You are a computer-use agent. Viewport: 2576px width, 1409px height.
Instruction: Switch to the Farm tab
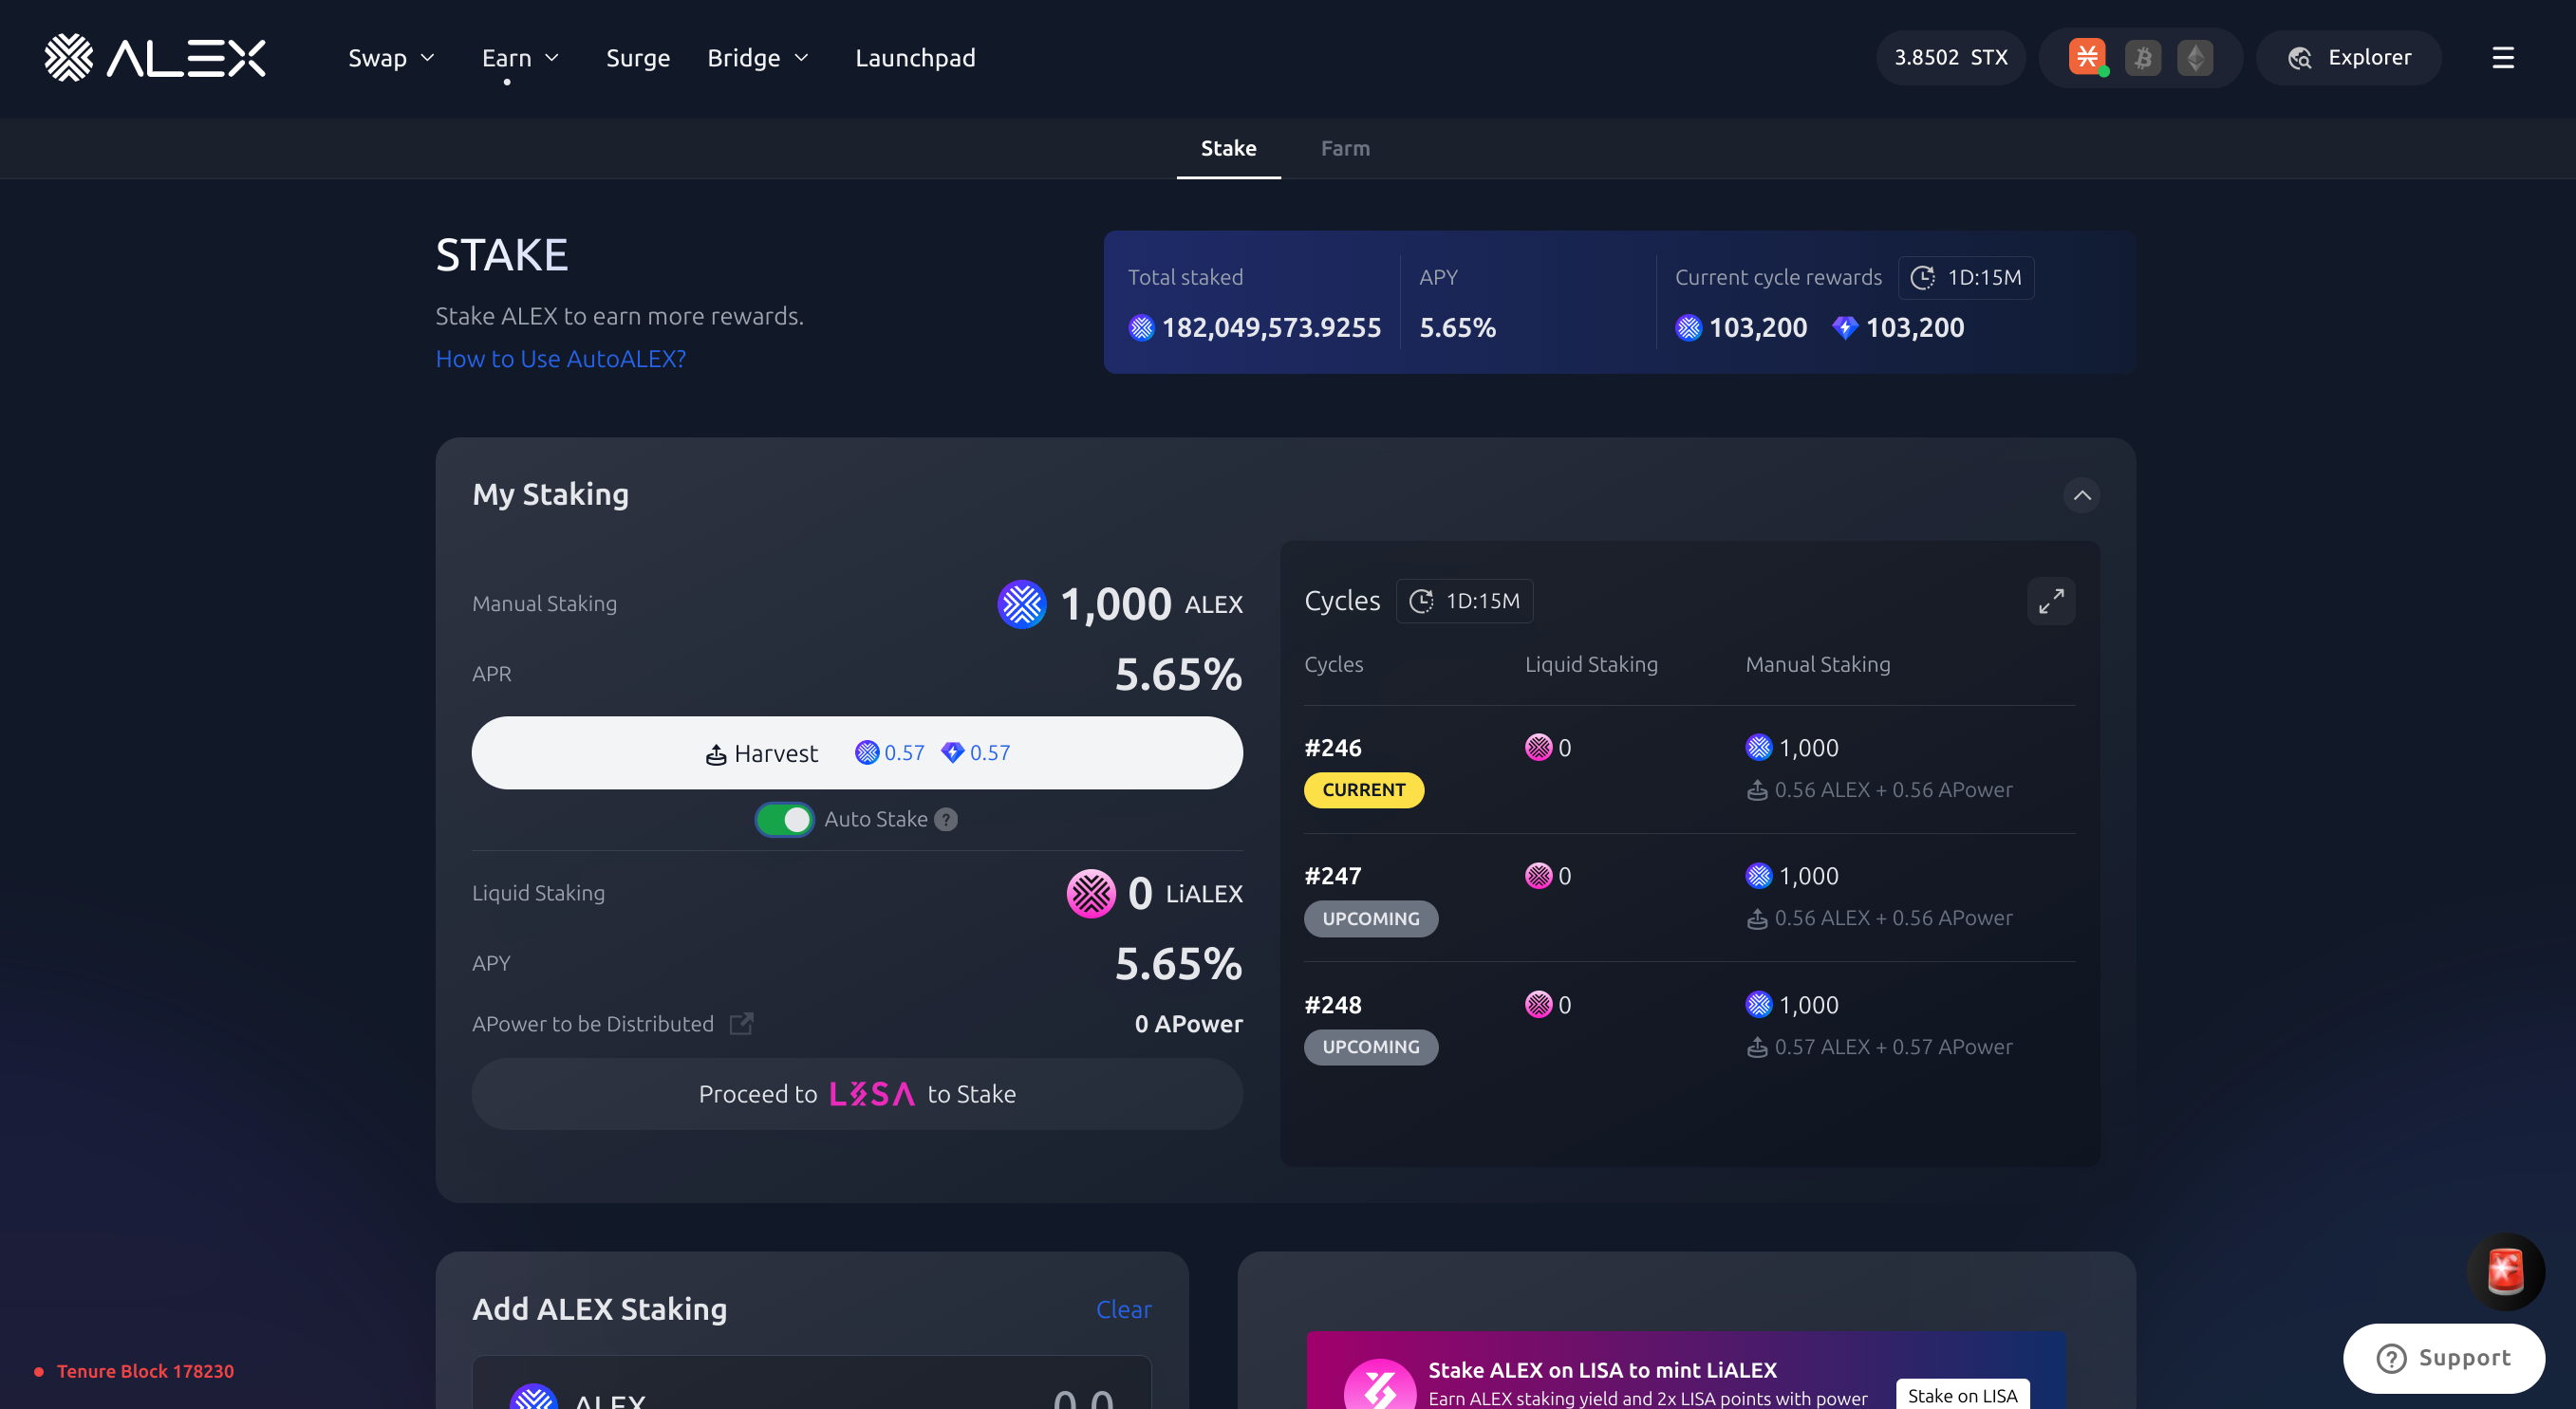(x=1344, y=148)
